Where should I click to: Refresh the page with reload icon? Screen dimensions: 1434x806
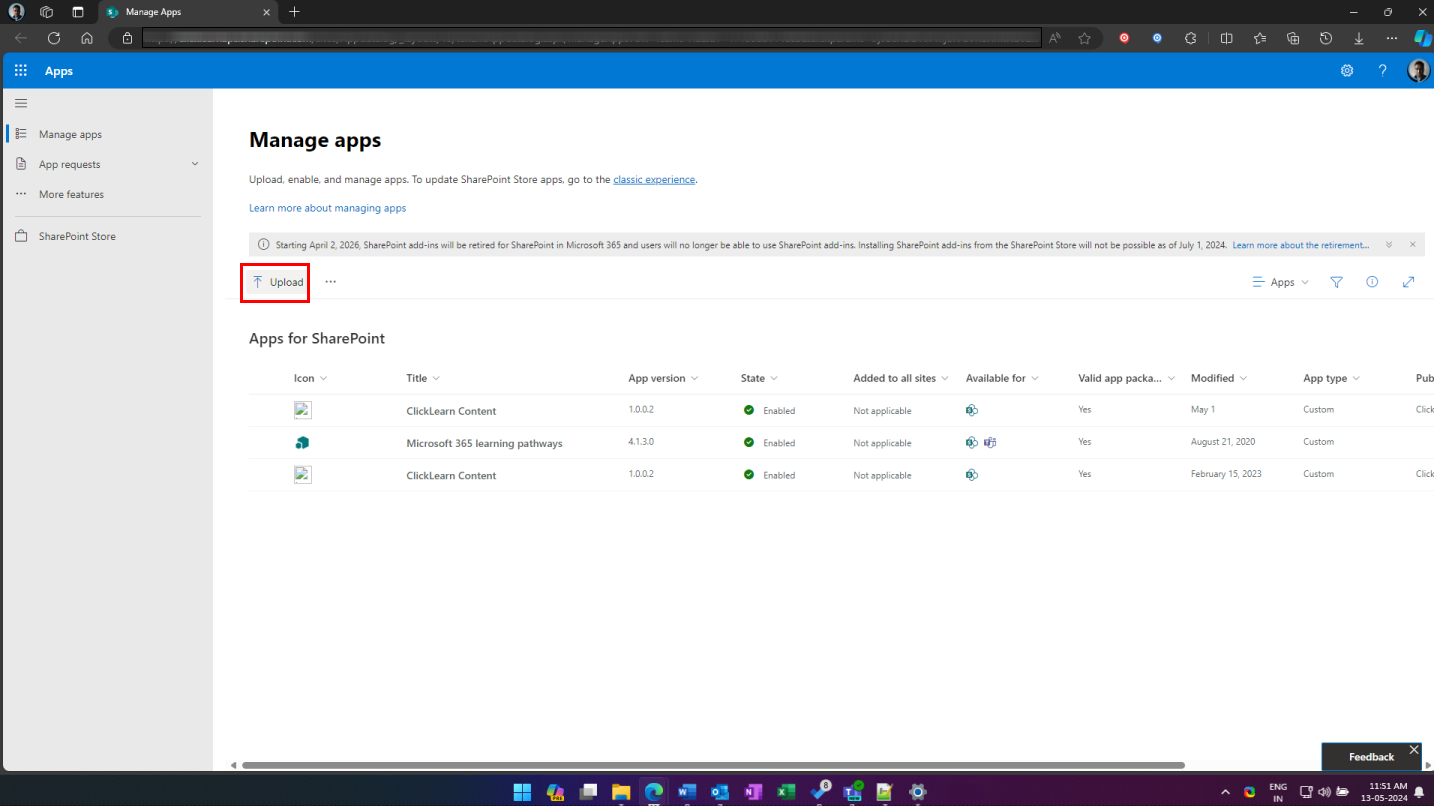coord(54,38)
